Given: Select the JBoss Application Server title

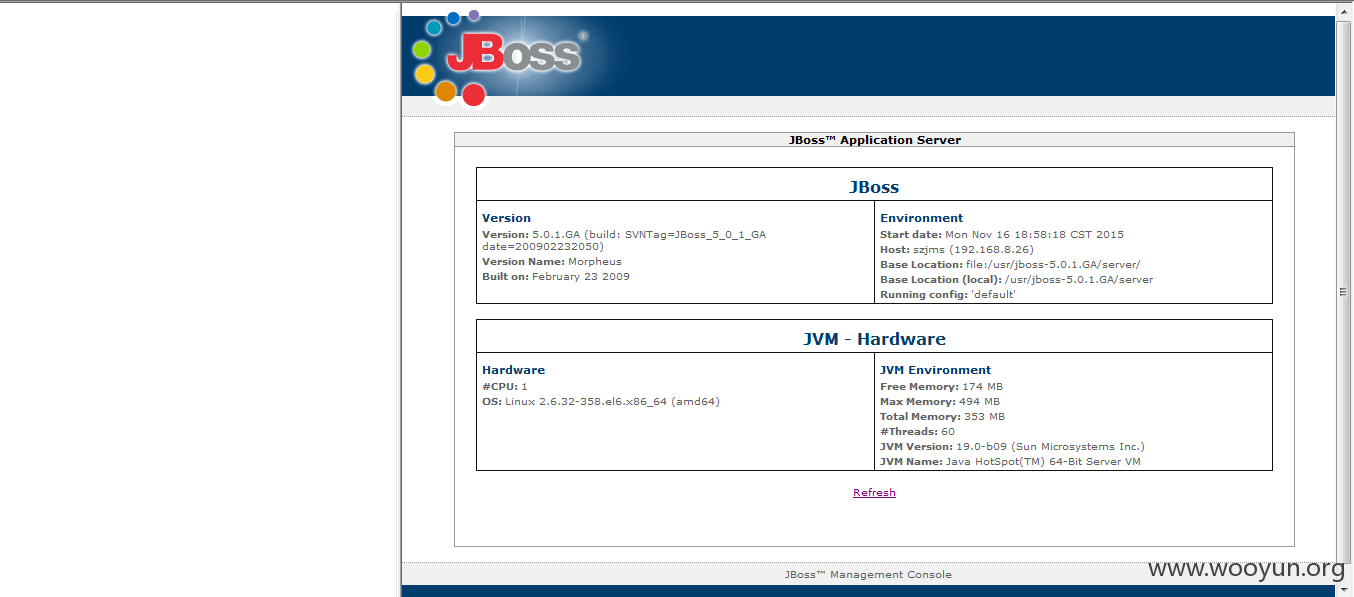Looking at the screenshot, I should (874, 140).
